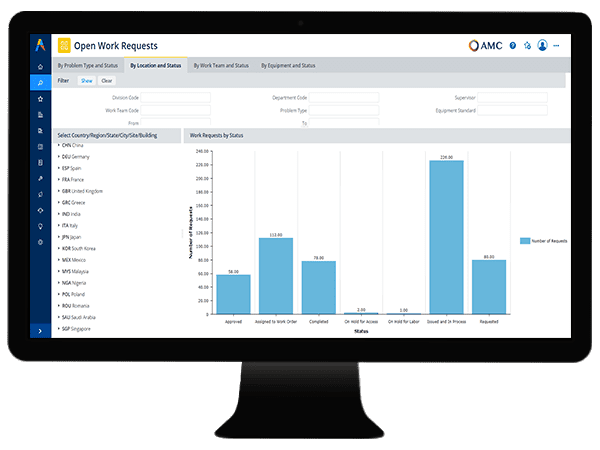Select the Search icon in the sidebar

[40, 83]
